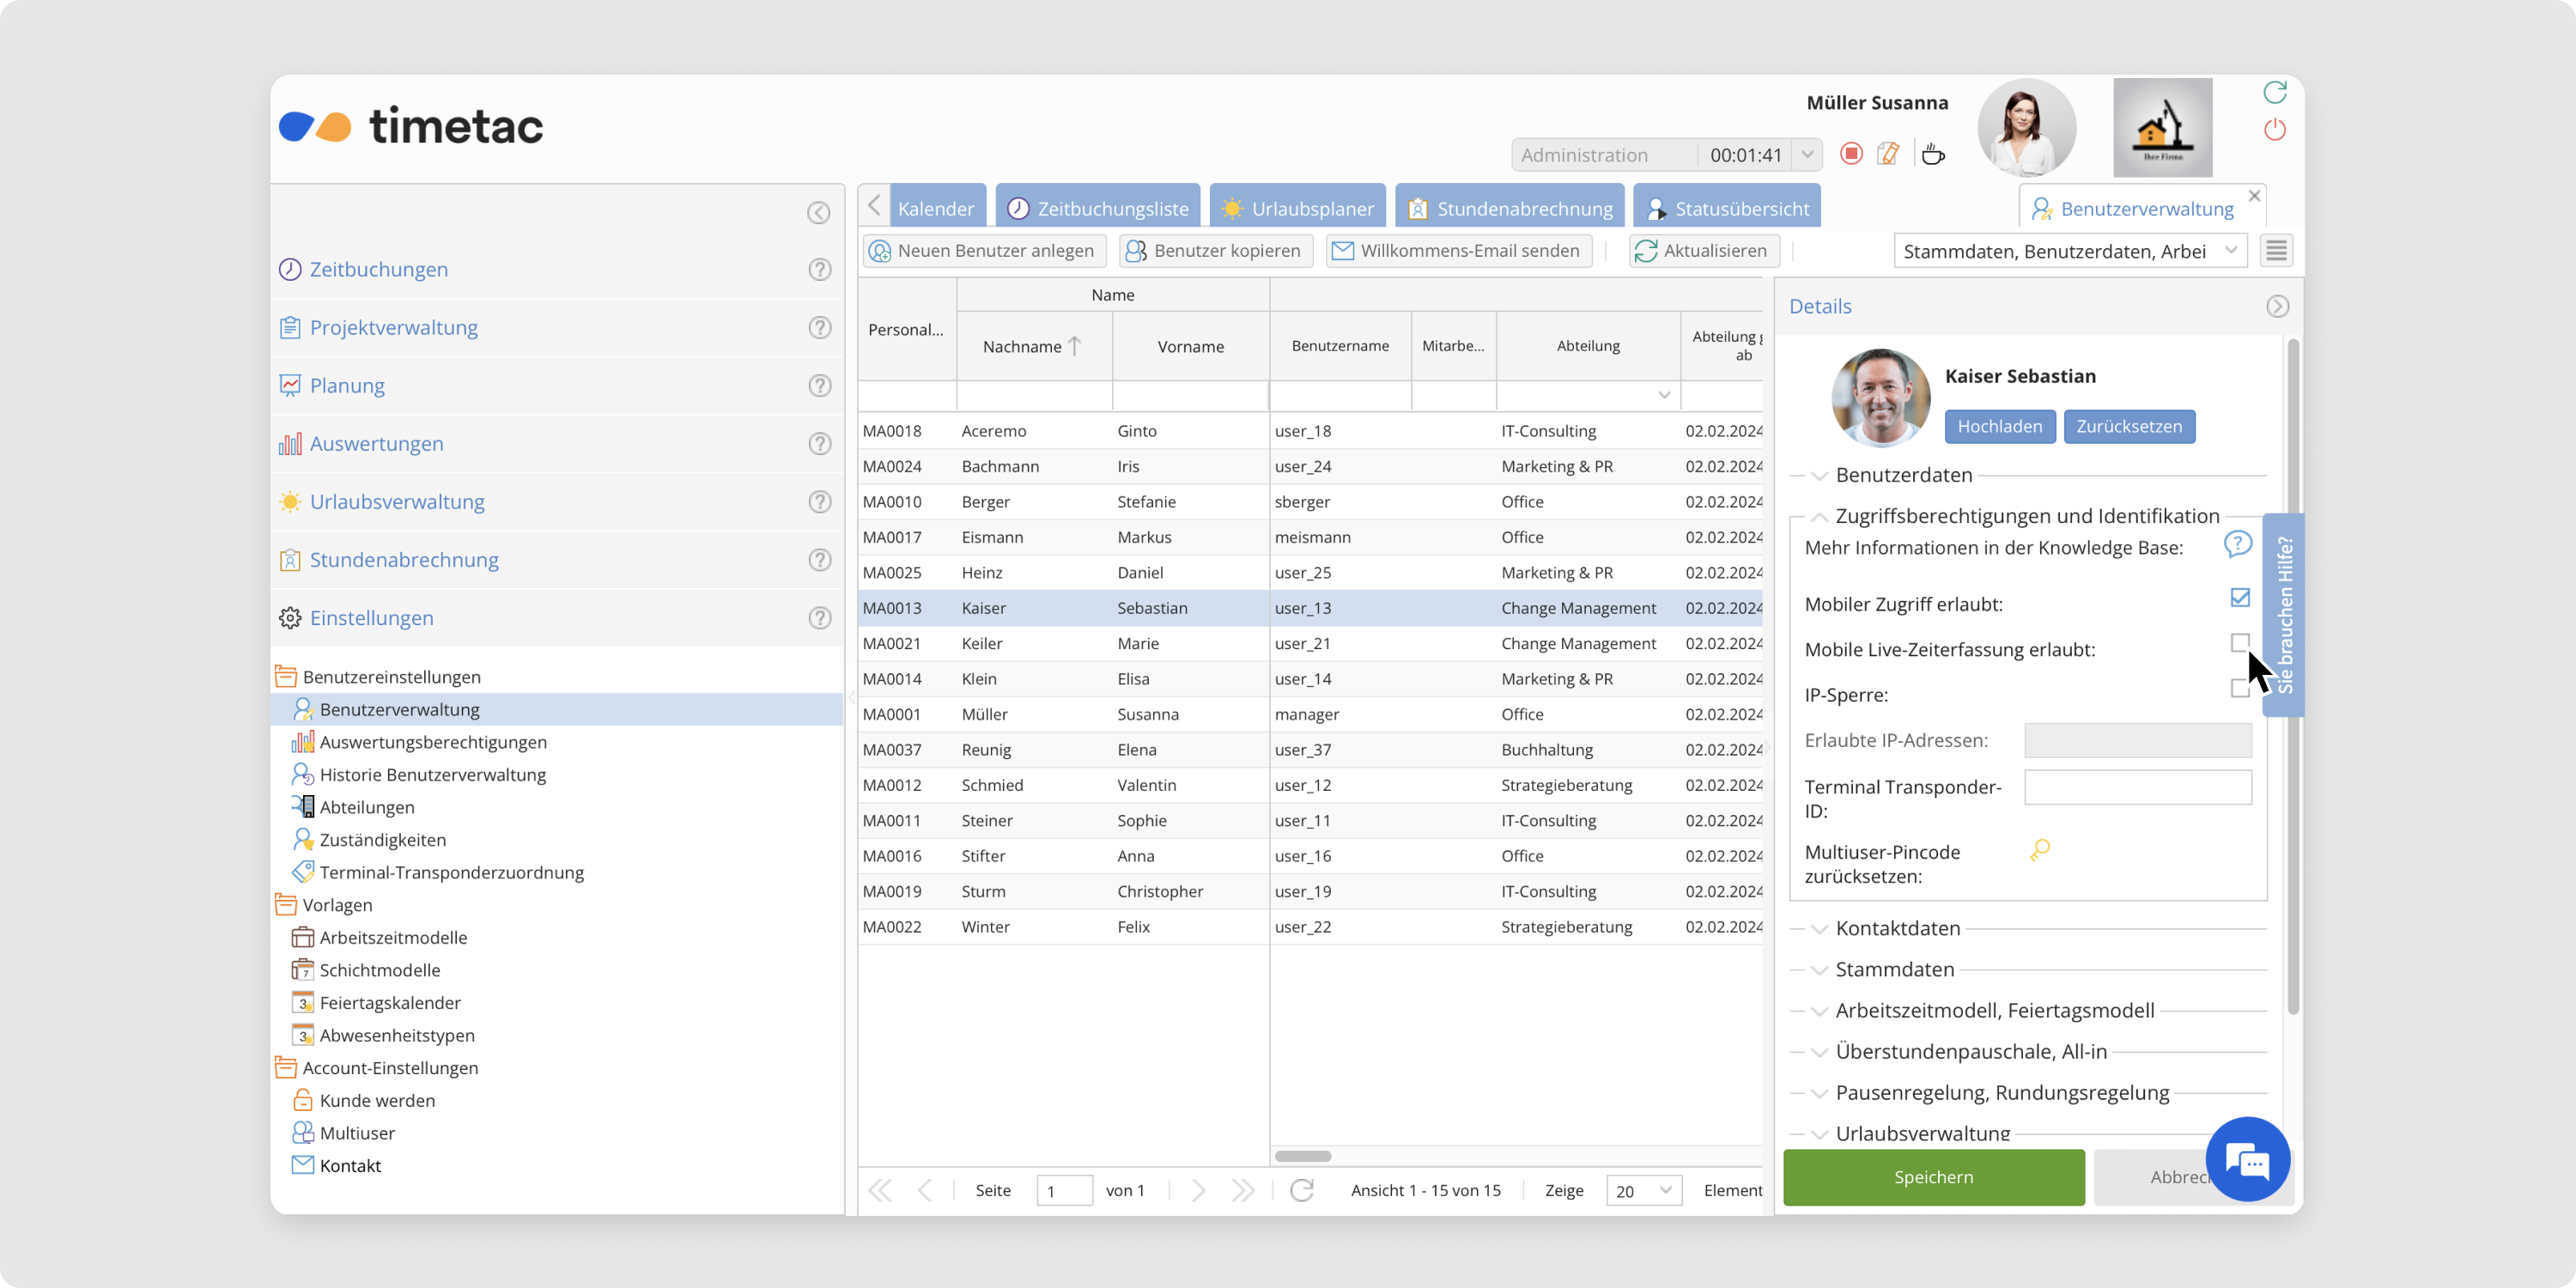Click the green refresh icon at top right
The height and width of the screenshot is (1288, 2576).
point(2275,92)
